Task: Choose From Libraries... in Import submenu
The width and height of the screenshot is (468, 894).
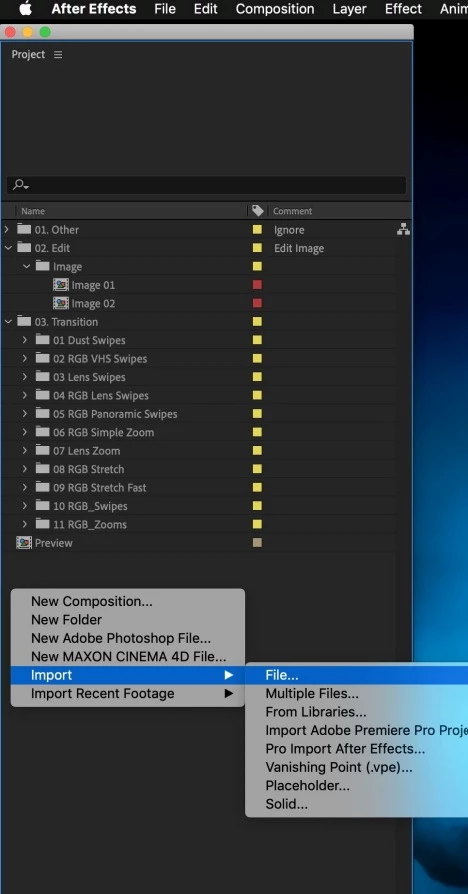Action: pyautogui.click(x=357, y=712)
